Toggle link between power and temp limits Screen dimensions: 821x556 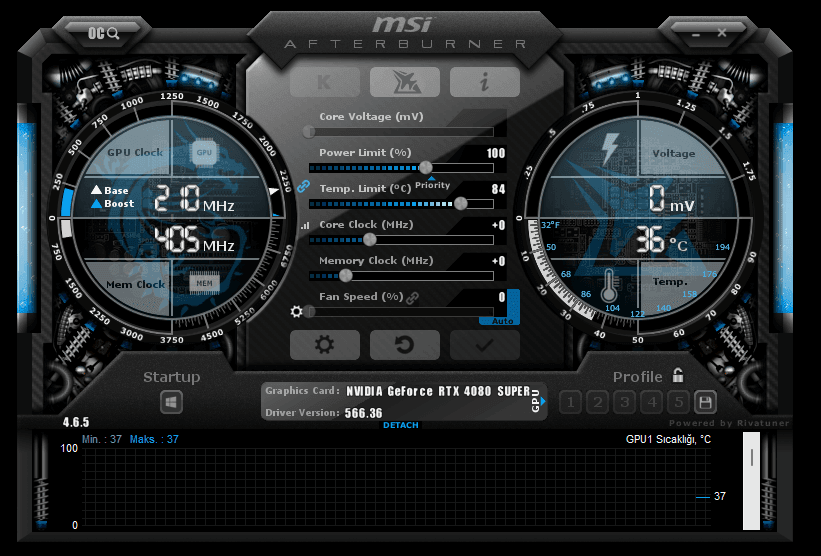click(304, 185)
